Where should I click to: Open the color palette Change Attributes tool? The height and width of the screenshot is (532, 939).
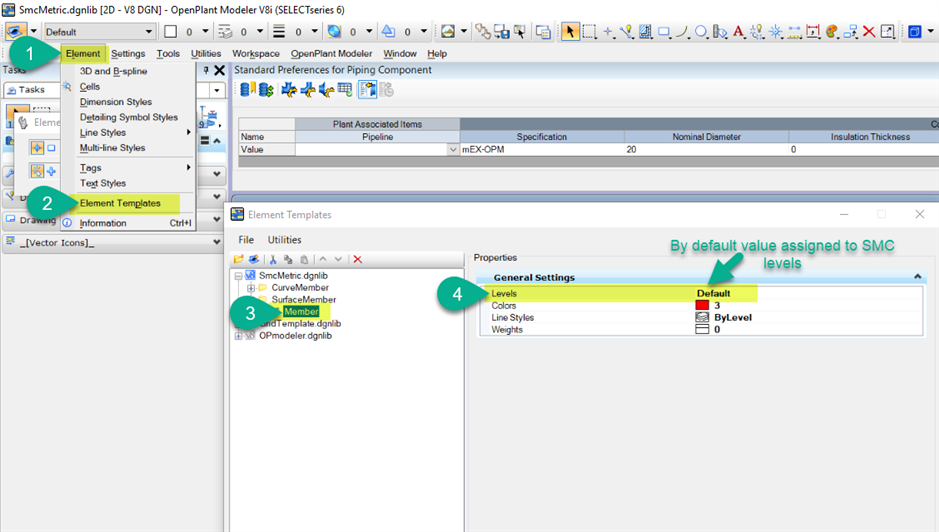[x=832, y=32]
